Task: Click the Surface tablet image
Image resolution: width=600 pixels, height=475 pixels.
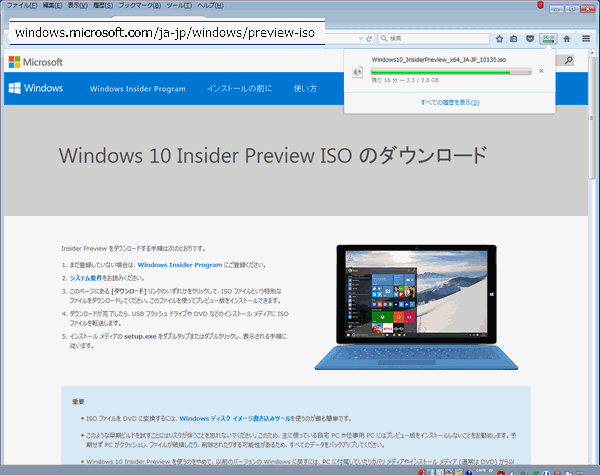Action: point(416,307)
